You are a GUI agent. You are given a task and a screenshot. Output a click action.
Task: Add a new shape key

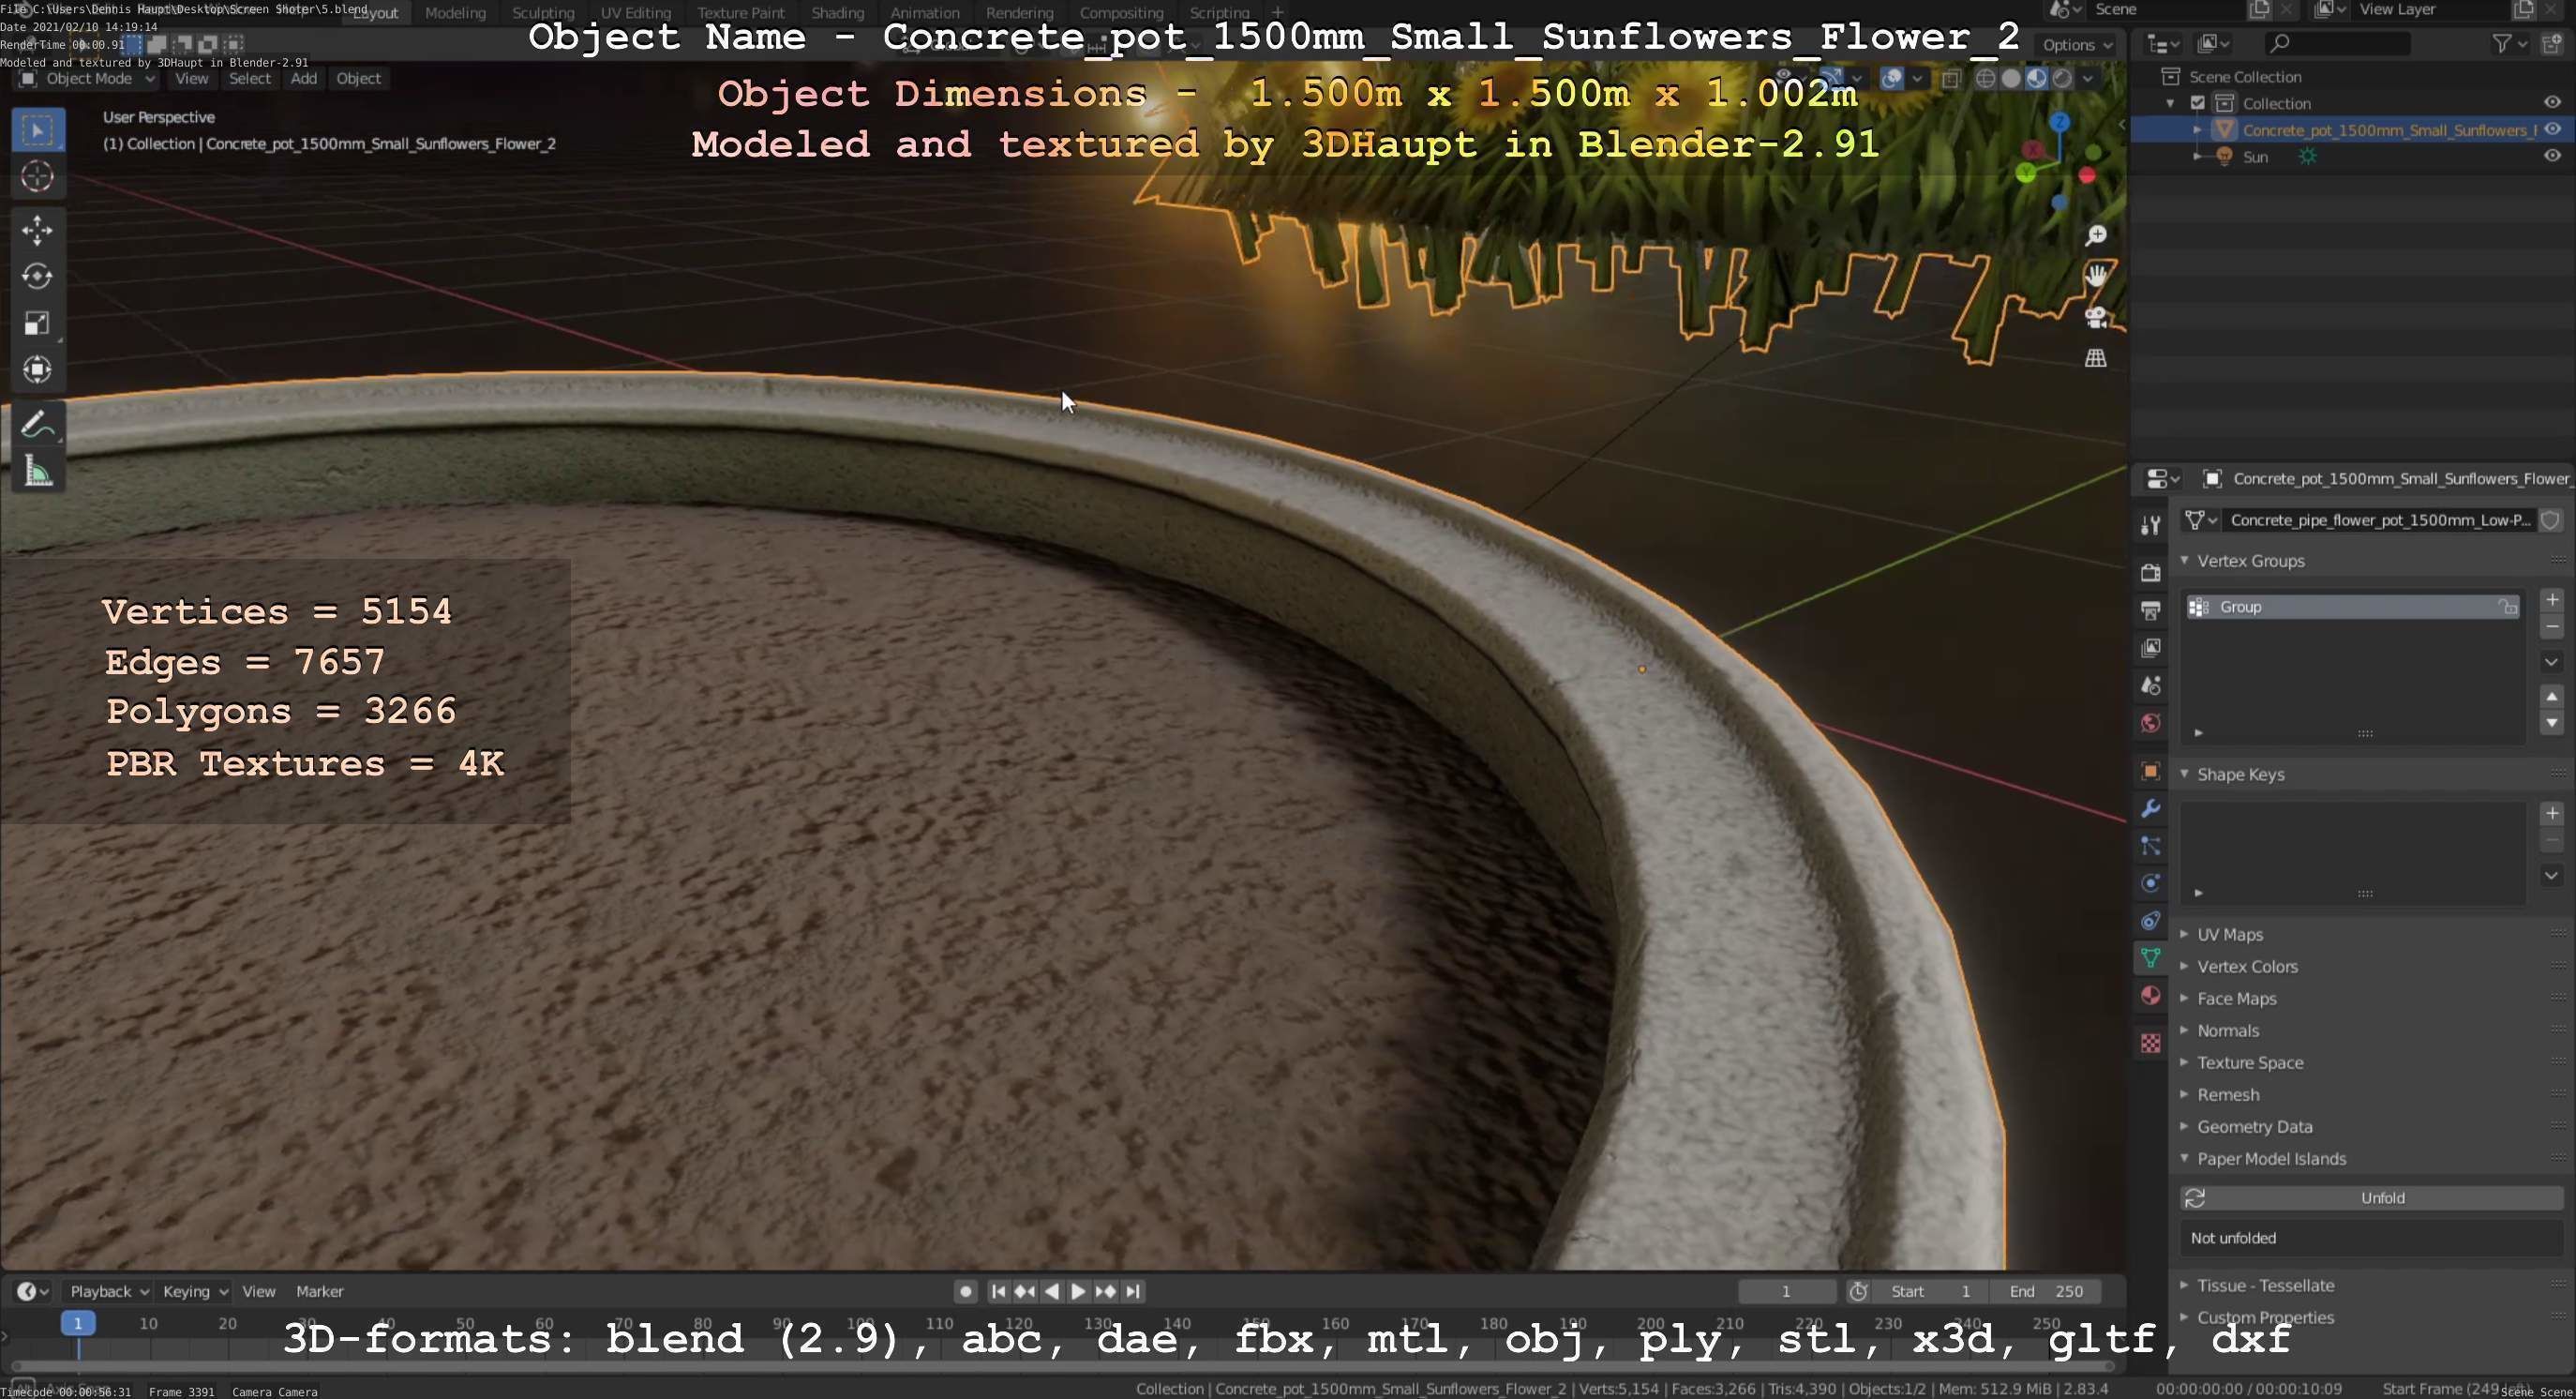click(2552, 813)
